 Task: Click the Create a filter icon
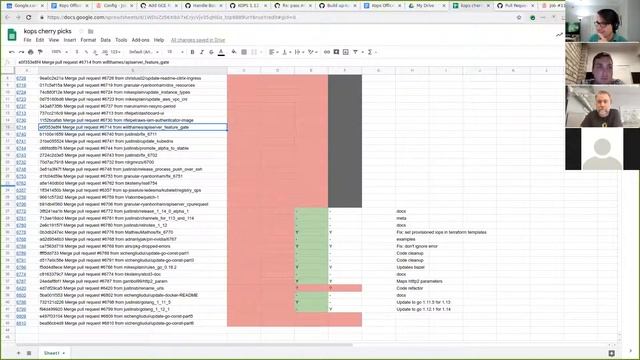[356, 52]
